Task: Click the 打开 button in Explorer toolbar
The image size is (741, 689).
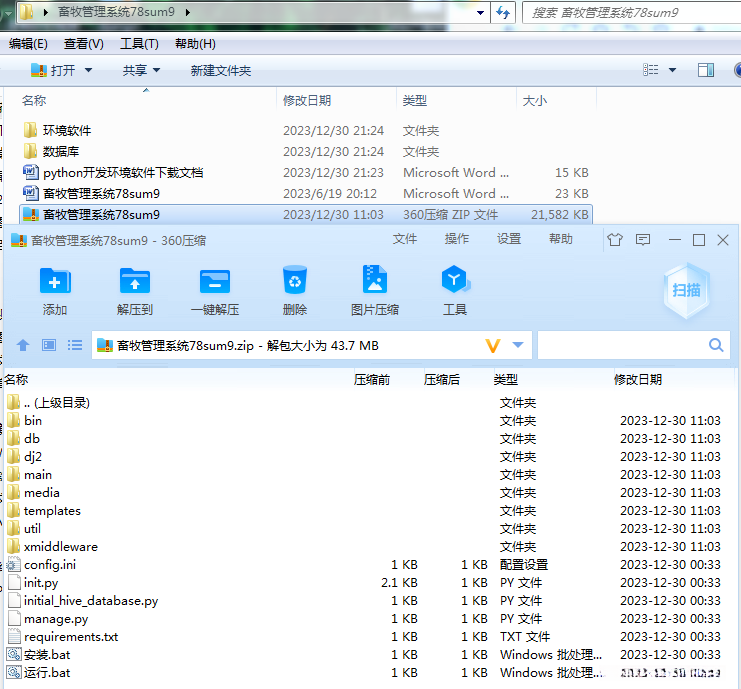Action: point(53,71)
